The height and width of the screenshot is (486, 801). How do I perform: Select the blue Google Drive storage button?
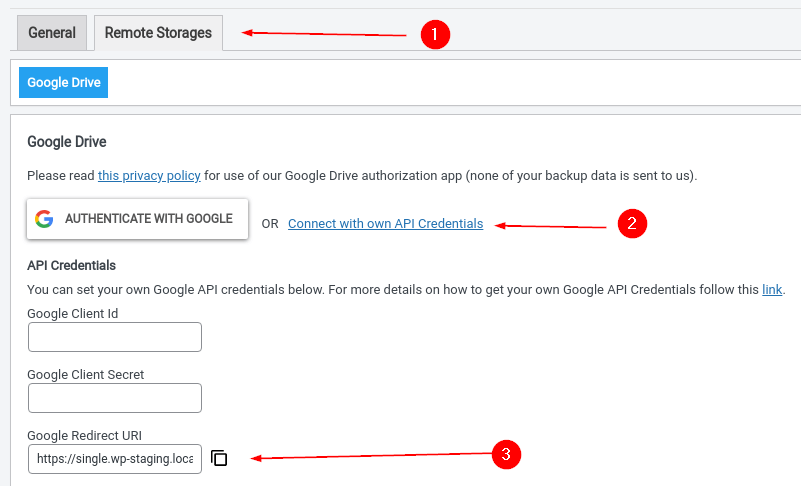coord(63,82)
